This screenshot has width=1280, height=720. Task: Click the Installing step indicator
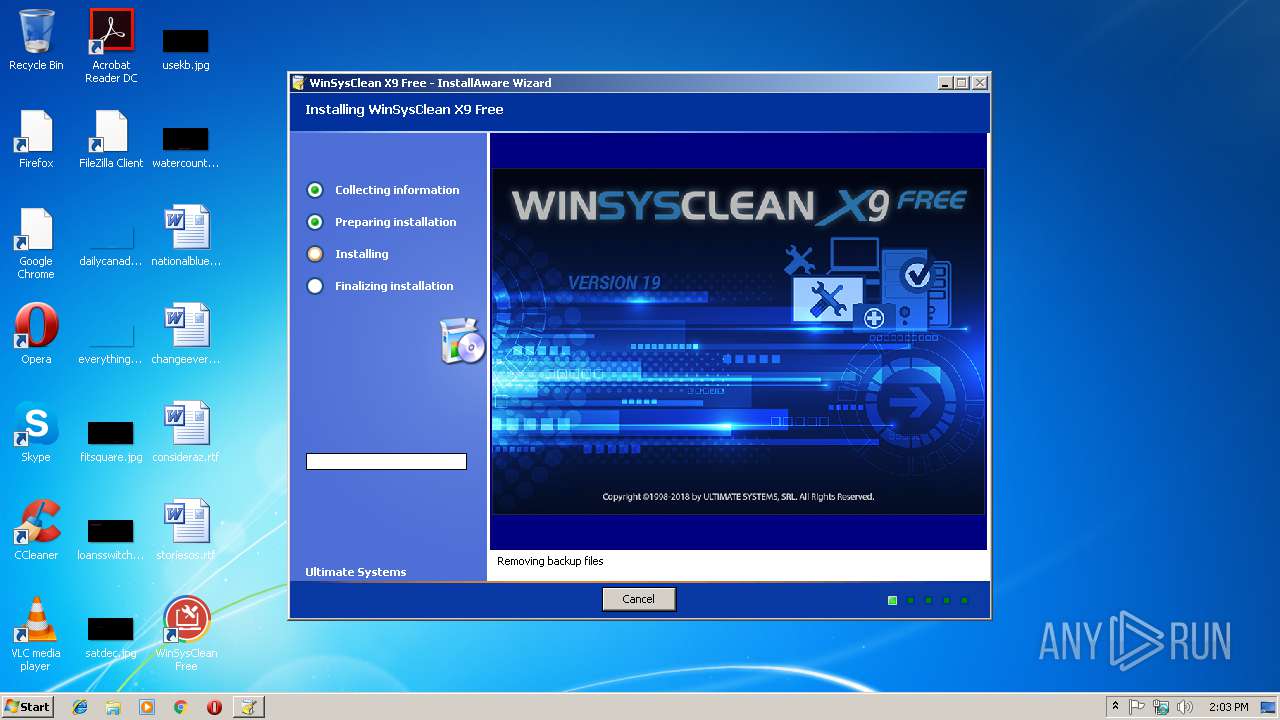click(x=315, y=254)
